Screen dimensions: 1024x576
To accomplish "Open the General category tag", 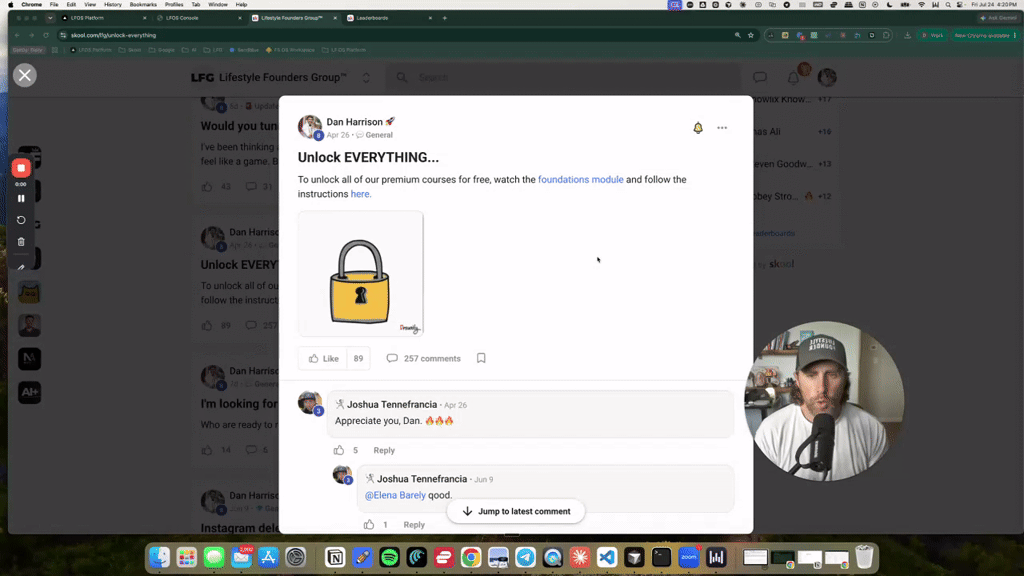I will click(x=379, y=135).
